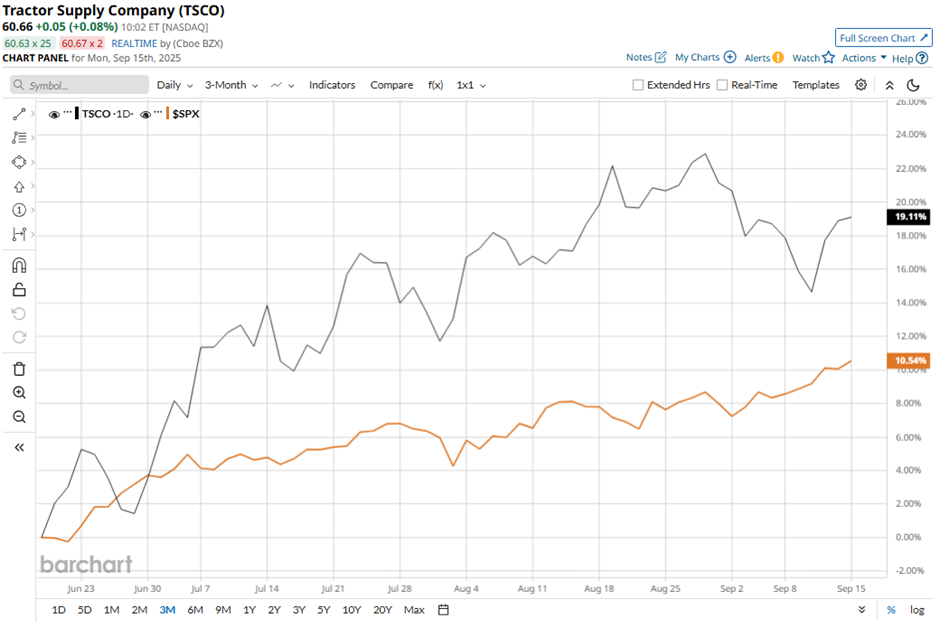Toggle $SPX series visibility eye

tap(145, 114)
